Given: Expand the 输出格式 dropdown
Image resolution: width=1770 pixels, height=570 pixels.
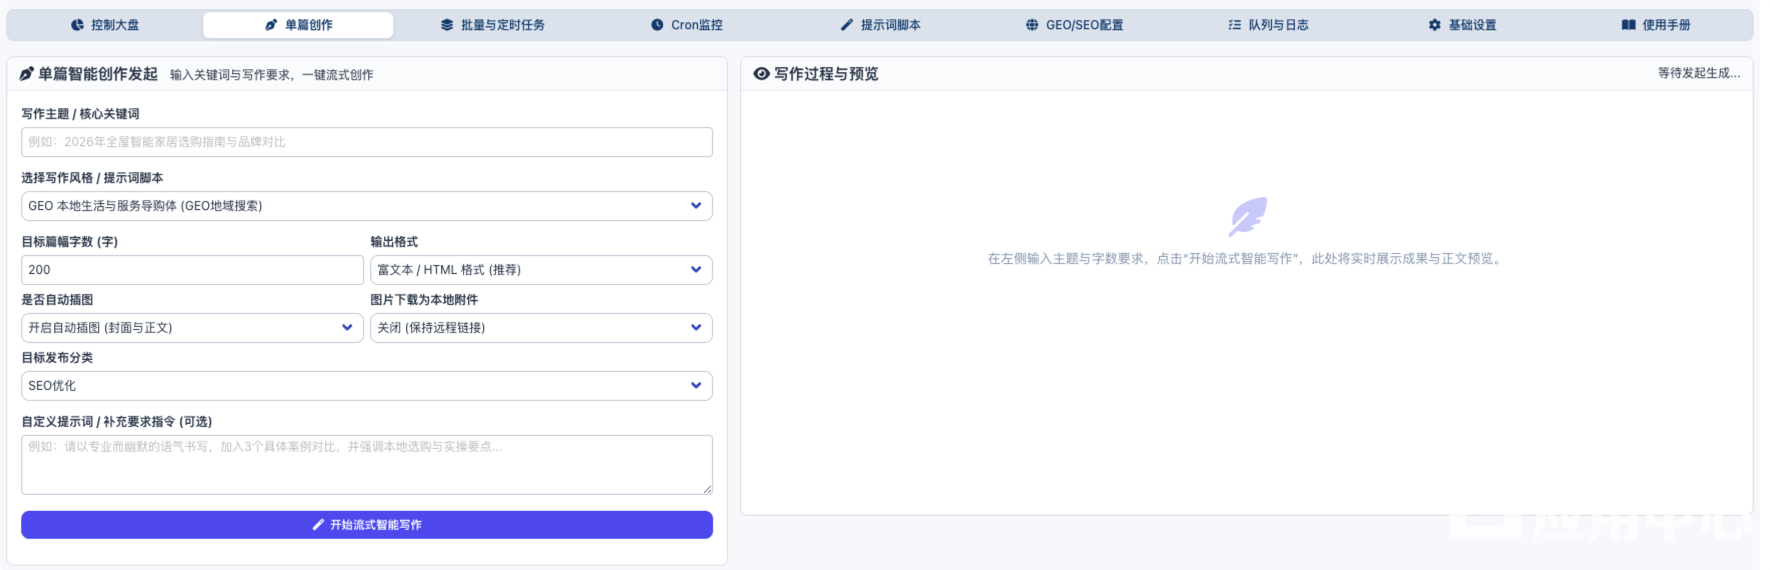Looking at the screenshot, I should (x=541, y=270).
